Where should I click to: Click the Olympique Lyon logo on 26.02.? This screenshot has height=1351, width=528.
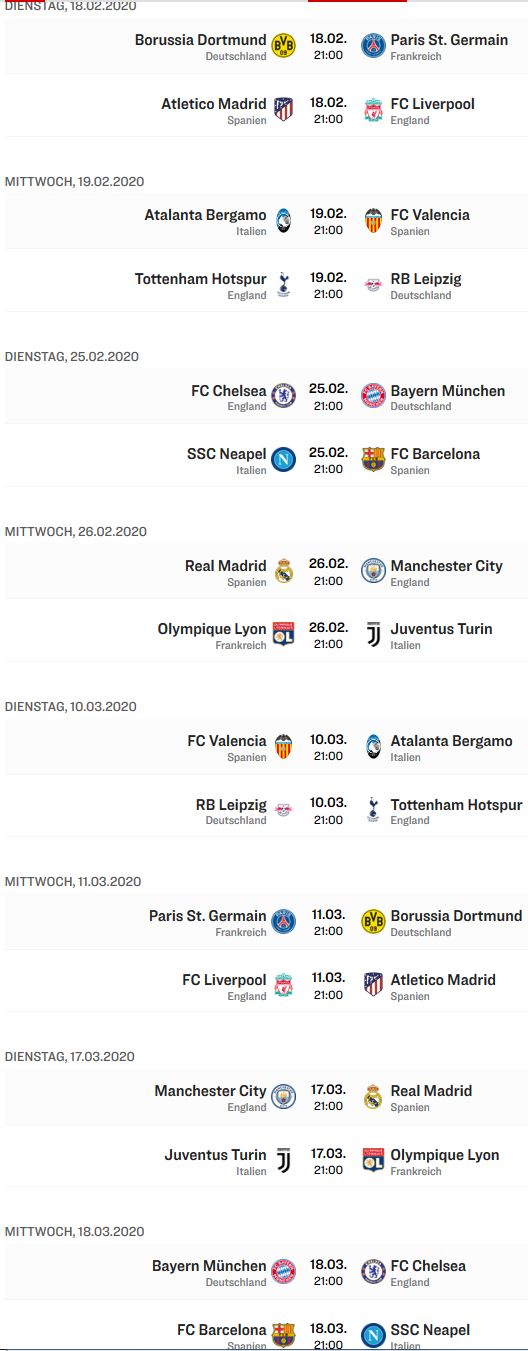pyautogui.click(x=284, y=634)
